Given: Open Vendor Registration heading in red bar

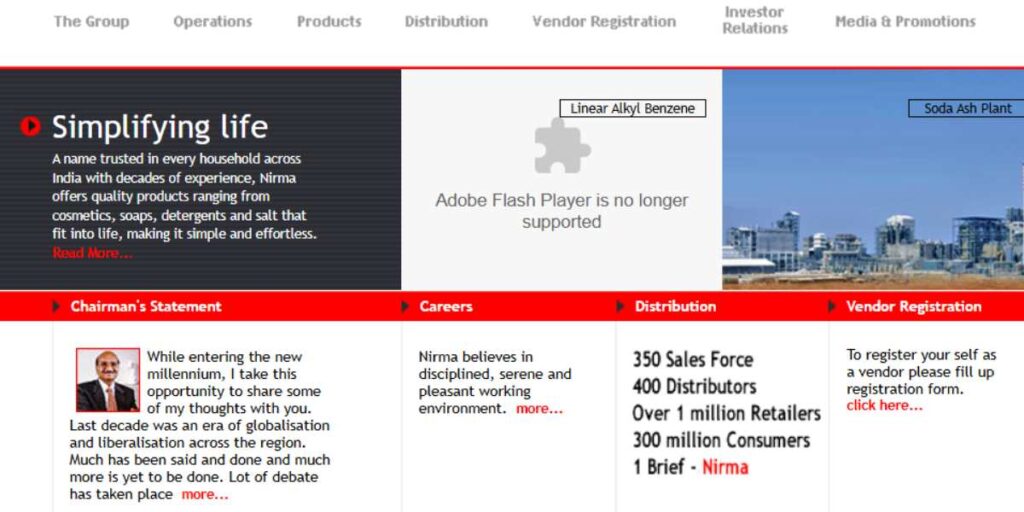Looking at the screenshot, I should click(x=914, y=306).
